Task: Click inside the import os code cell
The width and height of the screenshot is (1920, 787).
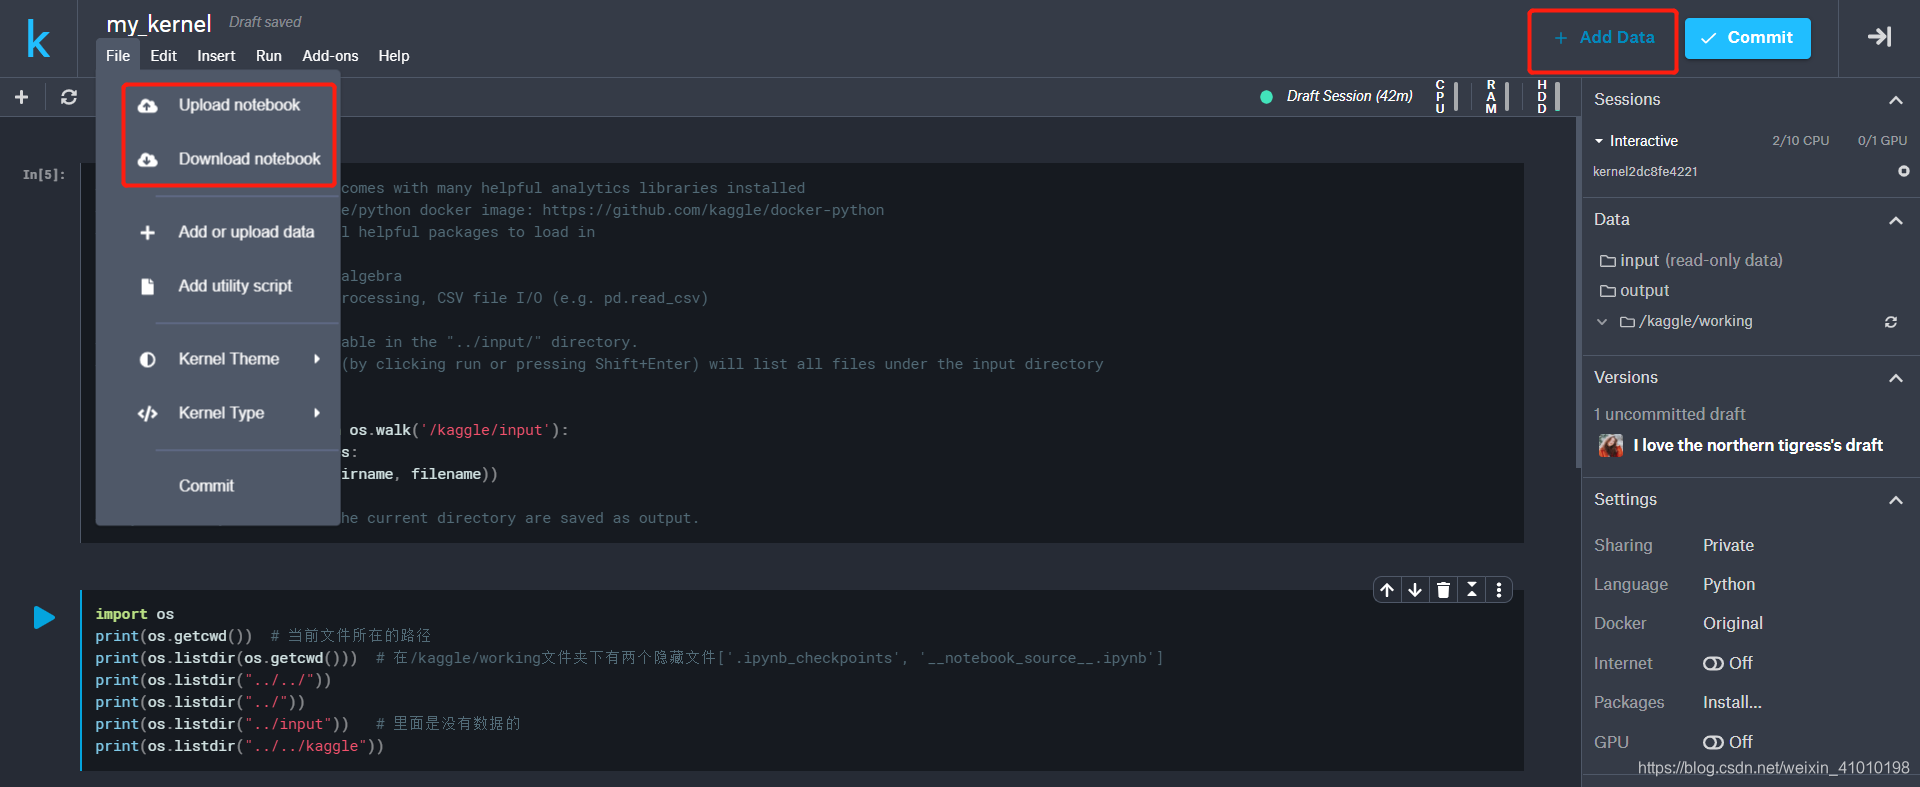Action: click(x=802, y=680)
